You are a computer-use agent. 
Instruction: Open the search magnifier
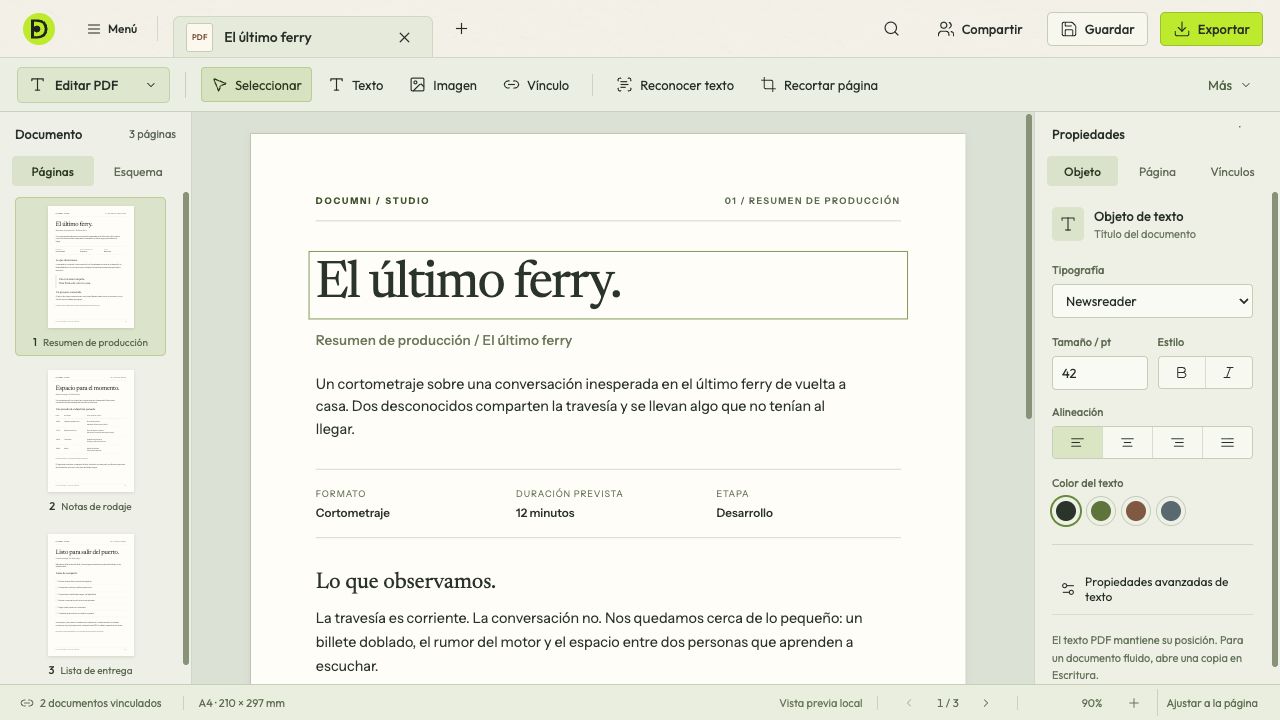[x=891, y=29]
